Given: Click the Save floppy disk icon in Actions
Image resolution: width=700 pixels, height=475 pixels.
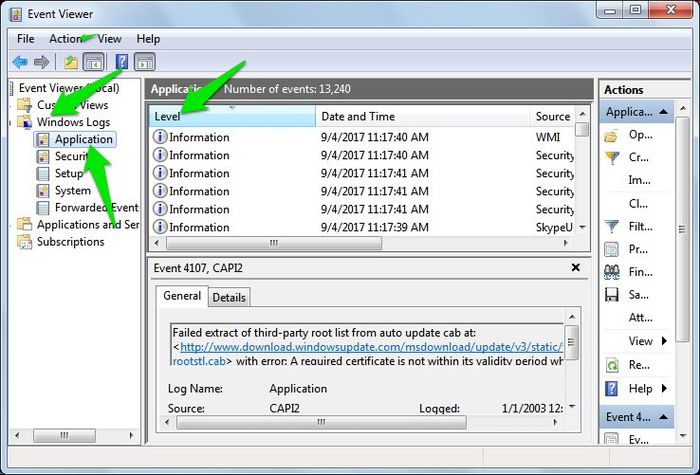Looking at the screenshot, I should tap(612, 295).
